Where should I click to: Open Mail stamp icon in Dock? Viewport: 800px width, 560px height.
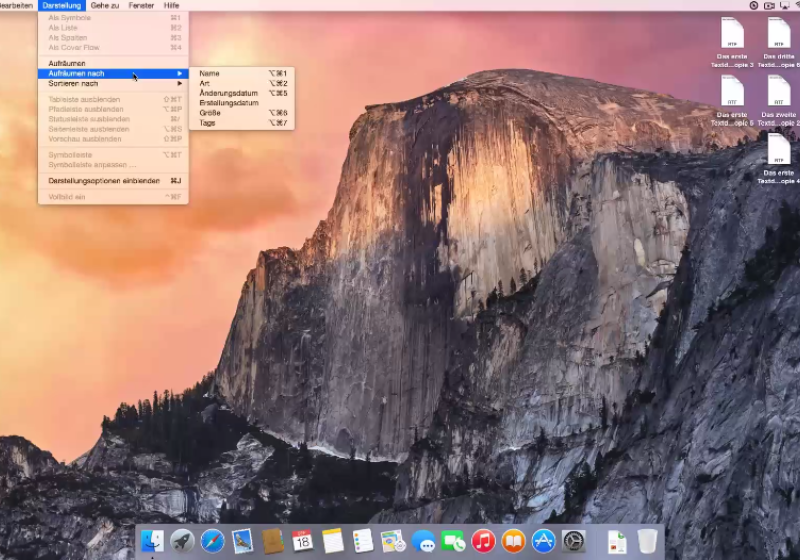pos(242,541)
